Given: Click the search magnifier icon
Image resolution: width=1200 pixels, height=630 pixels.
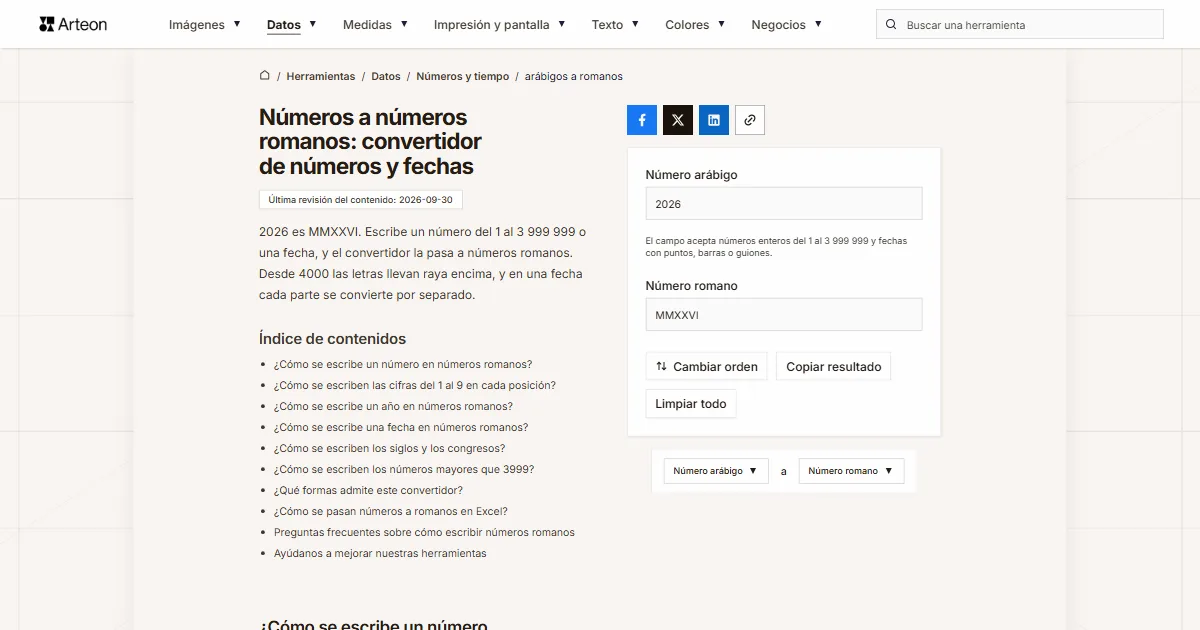Looking at the screenshot, I should (891, 25).
